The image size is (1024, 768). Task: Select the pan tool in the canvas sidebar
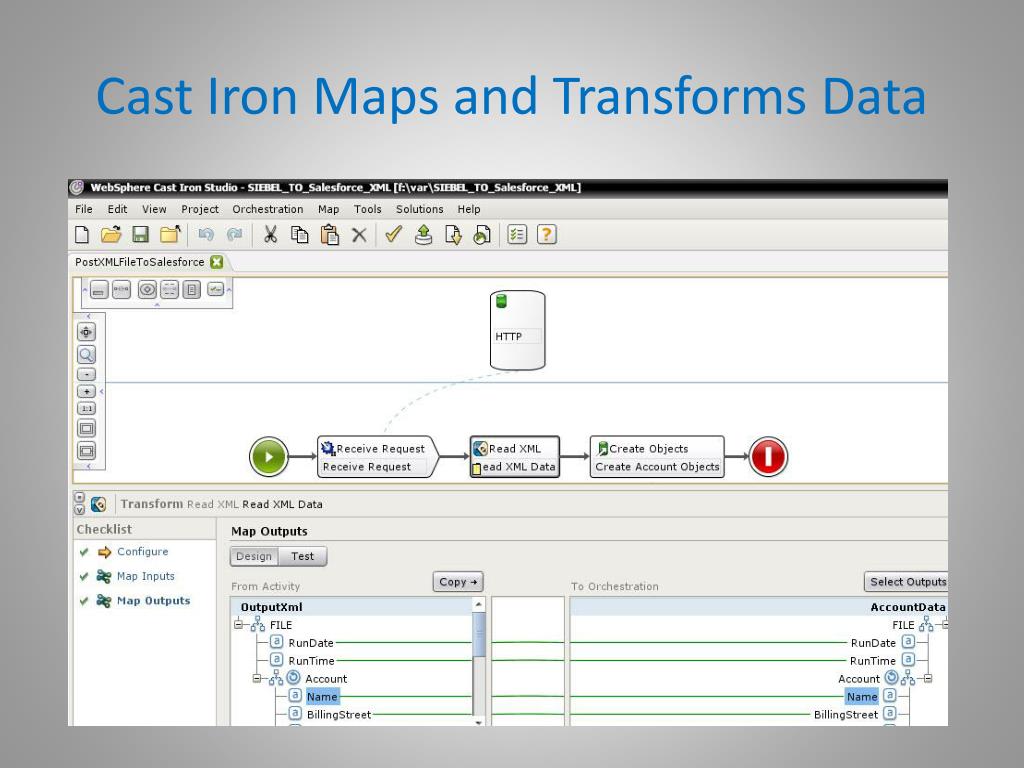tap(86, 332)
